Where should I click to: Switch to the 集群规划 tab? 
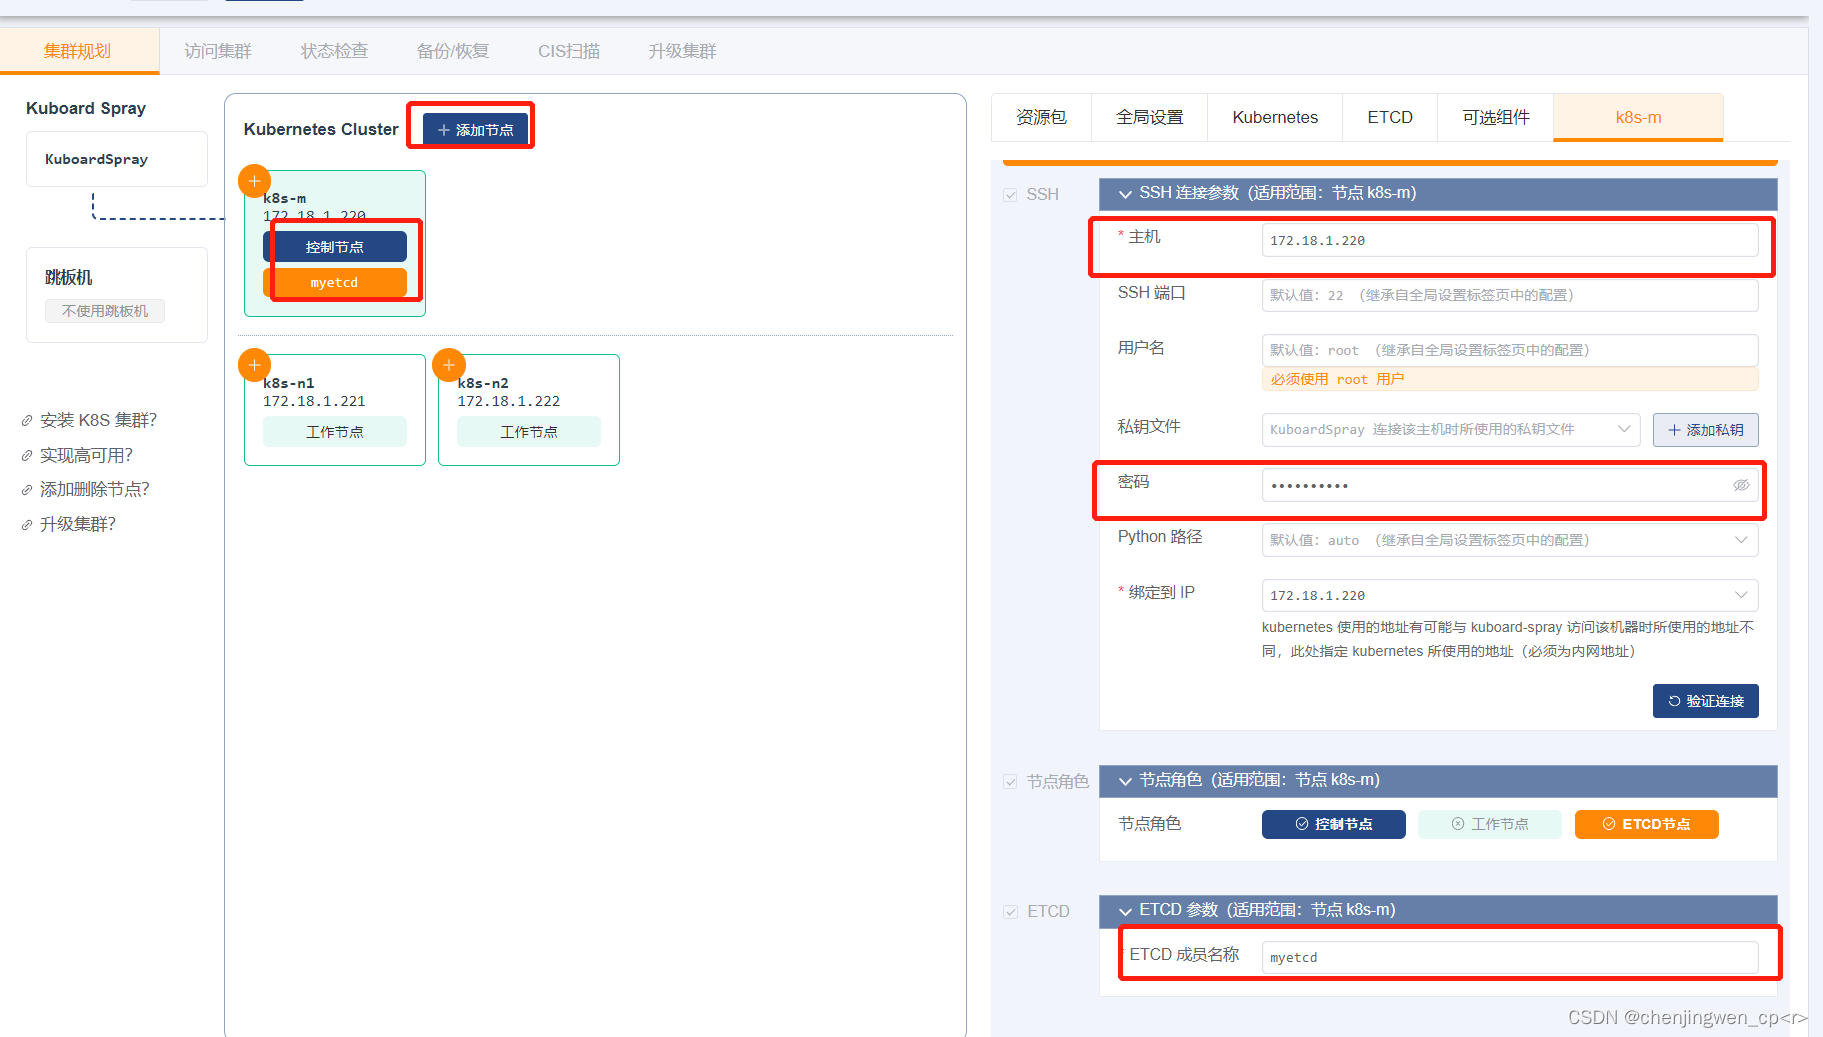tap(78, 51)
